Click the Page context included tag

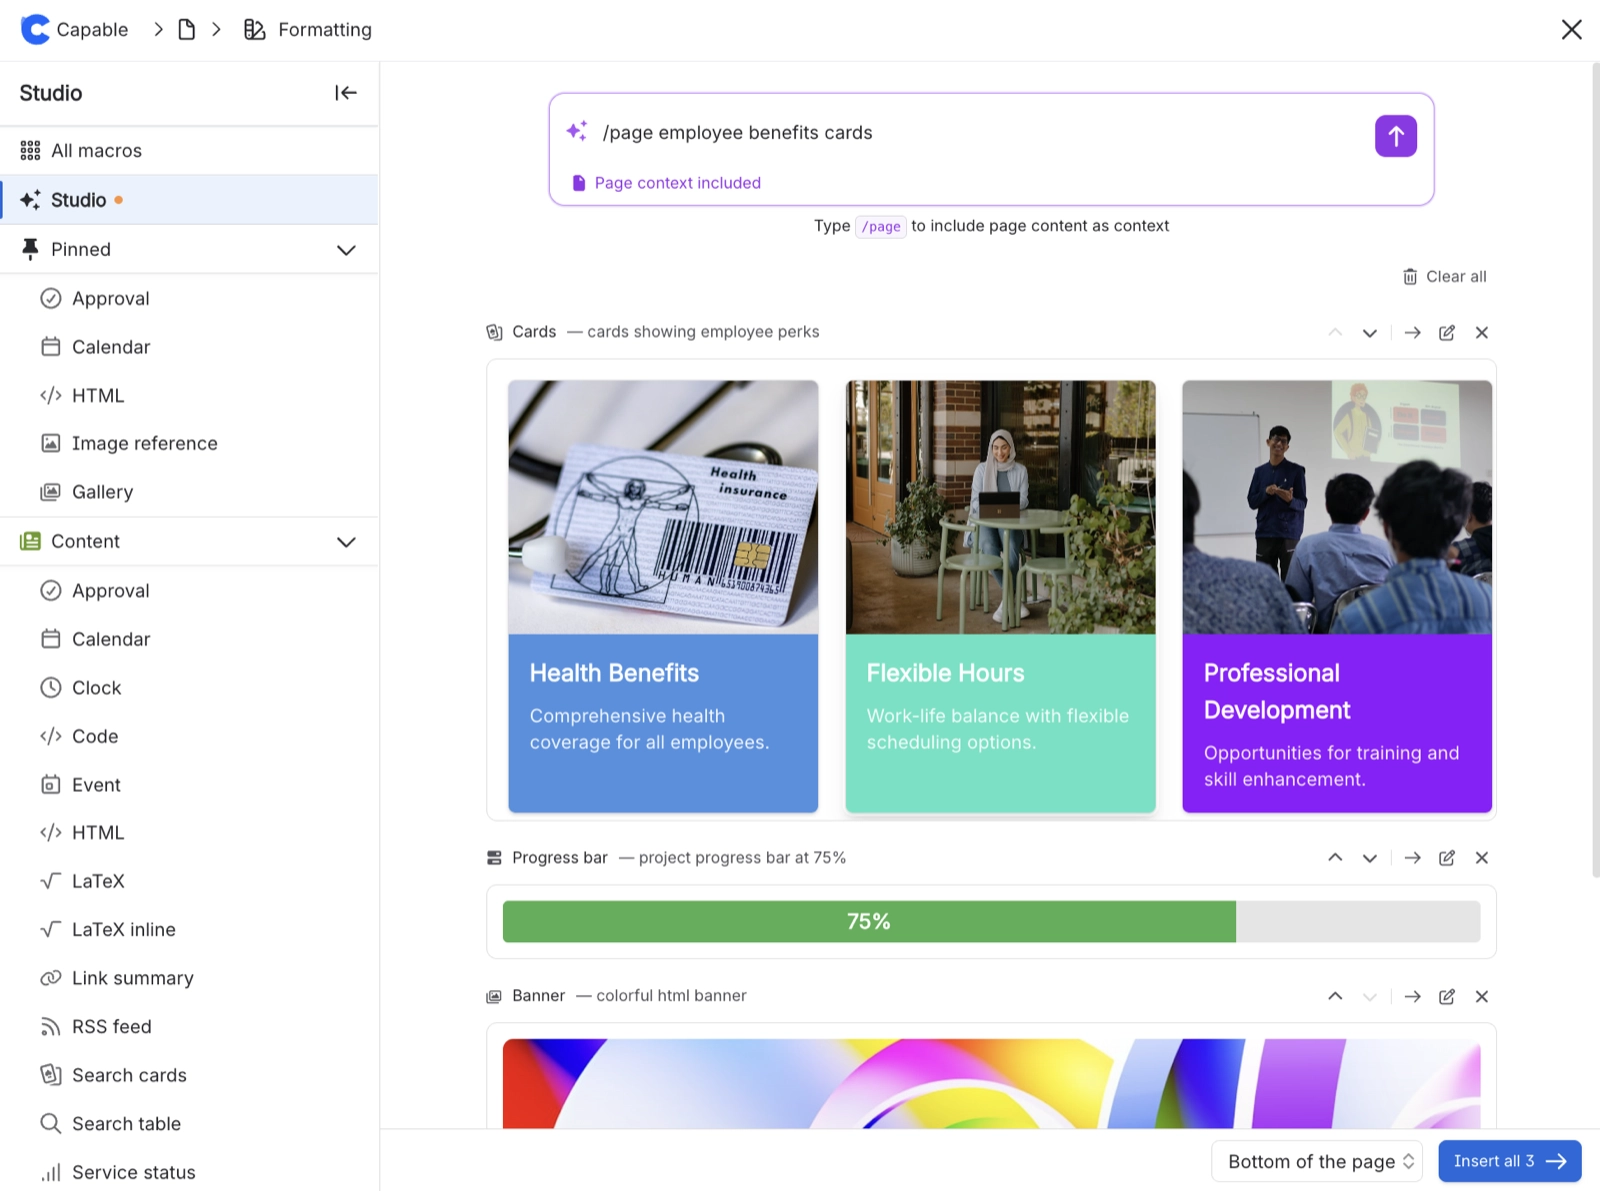[x=666, y=183]
